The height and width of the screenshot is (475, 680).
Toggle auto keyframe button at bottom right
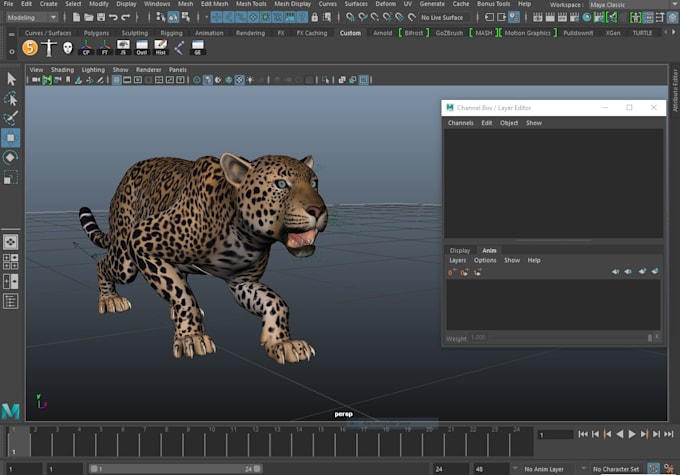(x=653, y=468)
